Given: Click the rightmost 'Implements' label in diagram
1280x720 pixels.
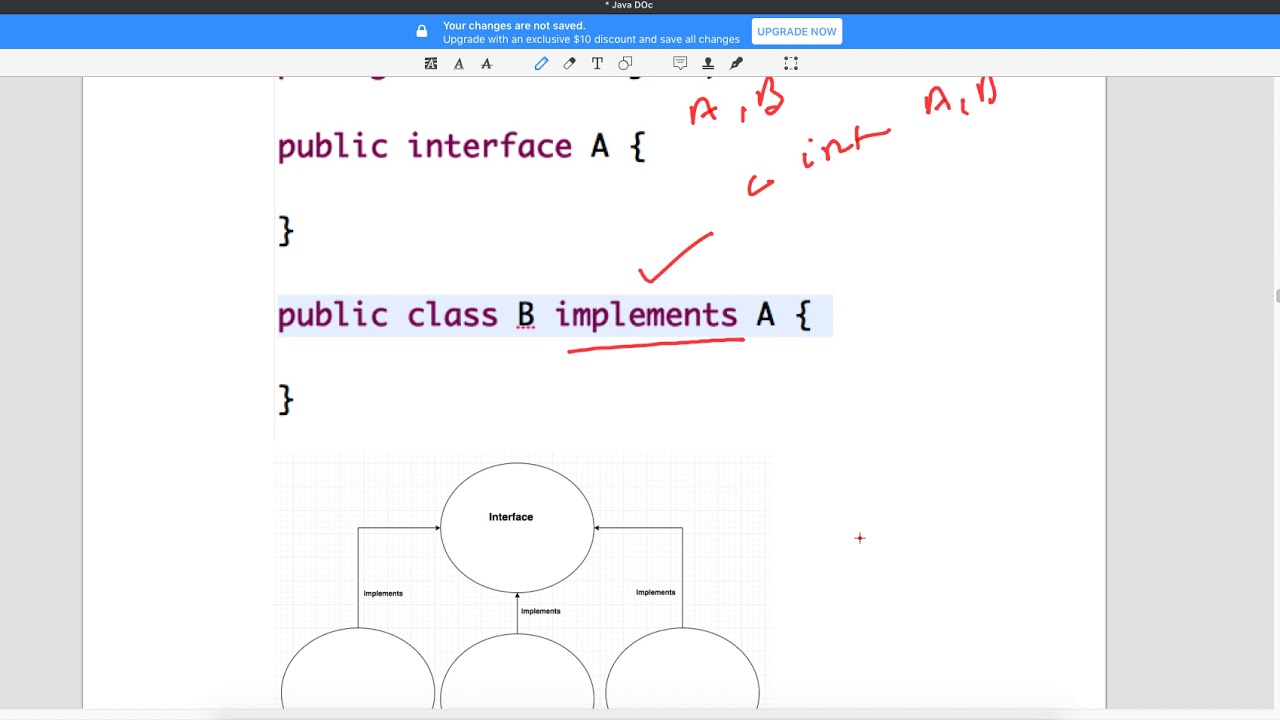Looking at the screenshot, I should pos(656,592).
